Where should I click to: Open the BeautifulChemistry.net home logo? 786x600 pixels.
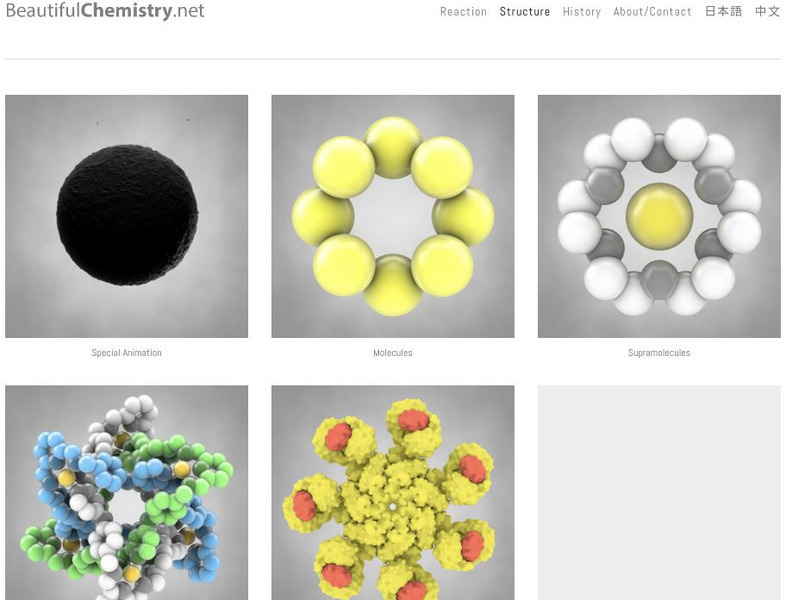[105, 11]
